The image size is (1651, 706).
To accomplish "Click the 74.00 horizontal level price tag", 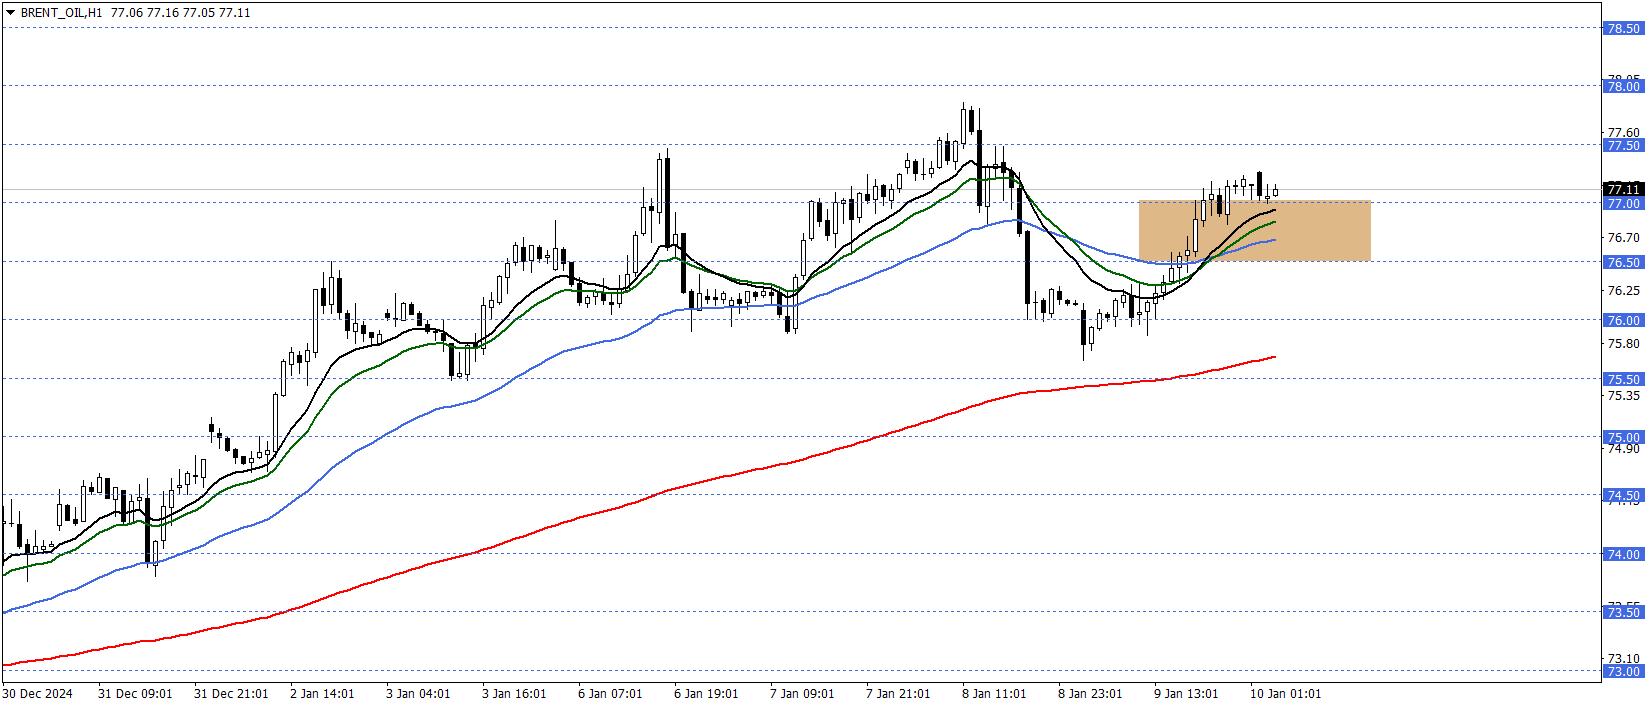I will point(1623,554).
